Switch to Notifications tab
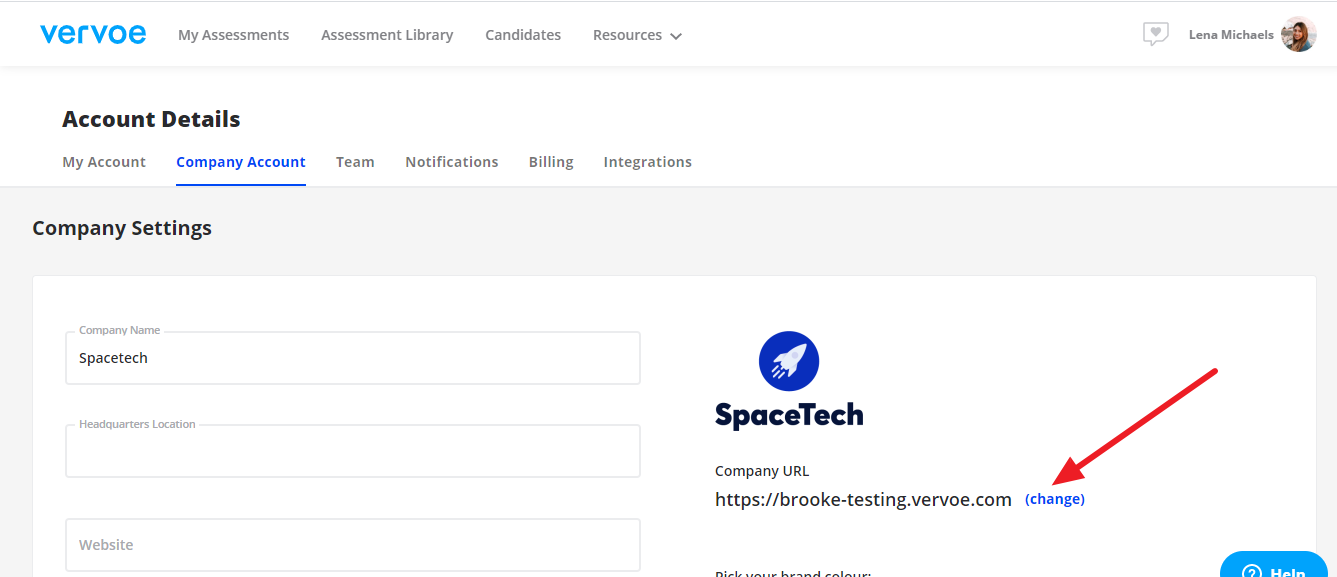 click(452, 162)
